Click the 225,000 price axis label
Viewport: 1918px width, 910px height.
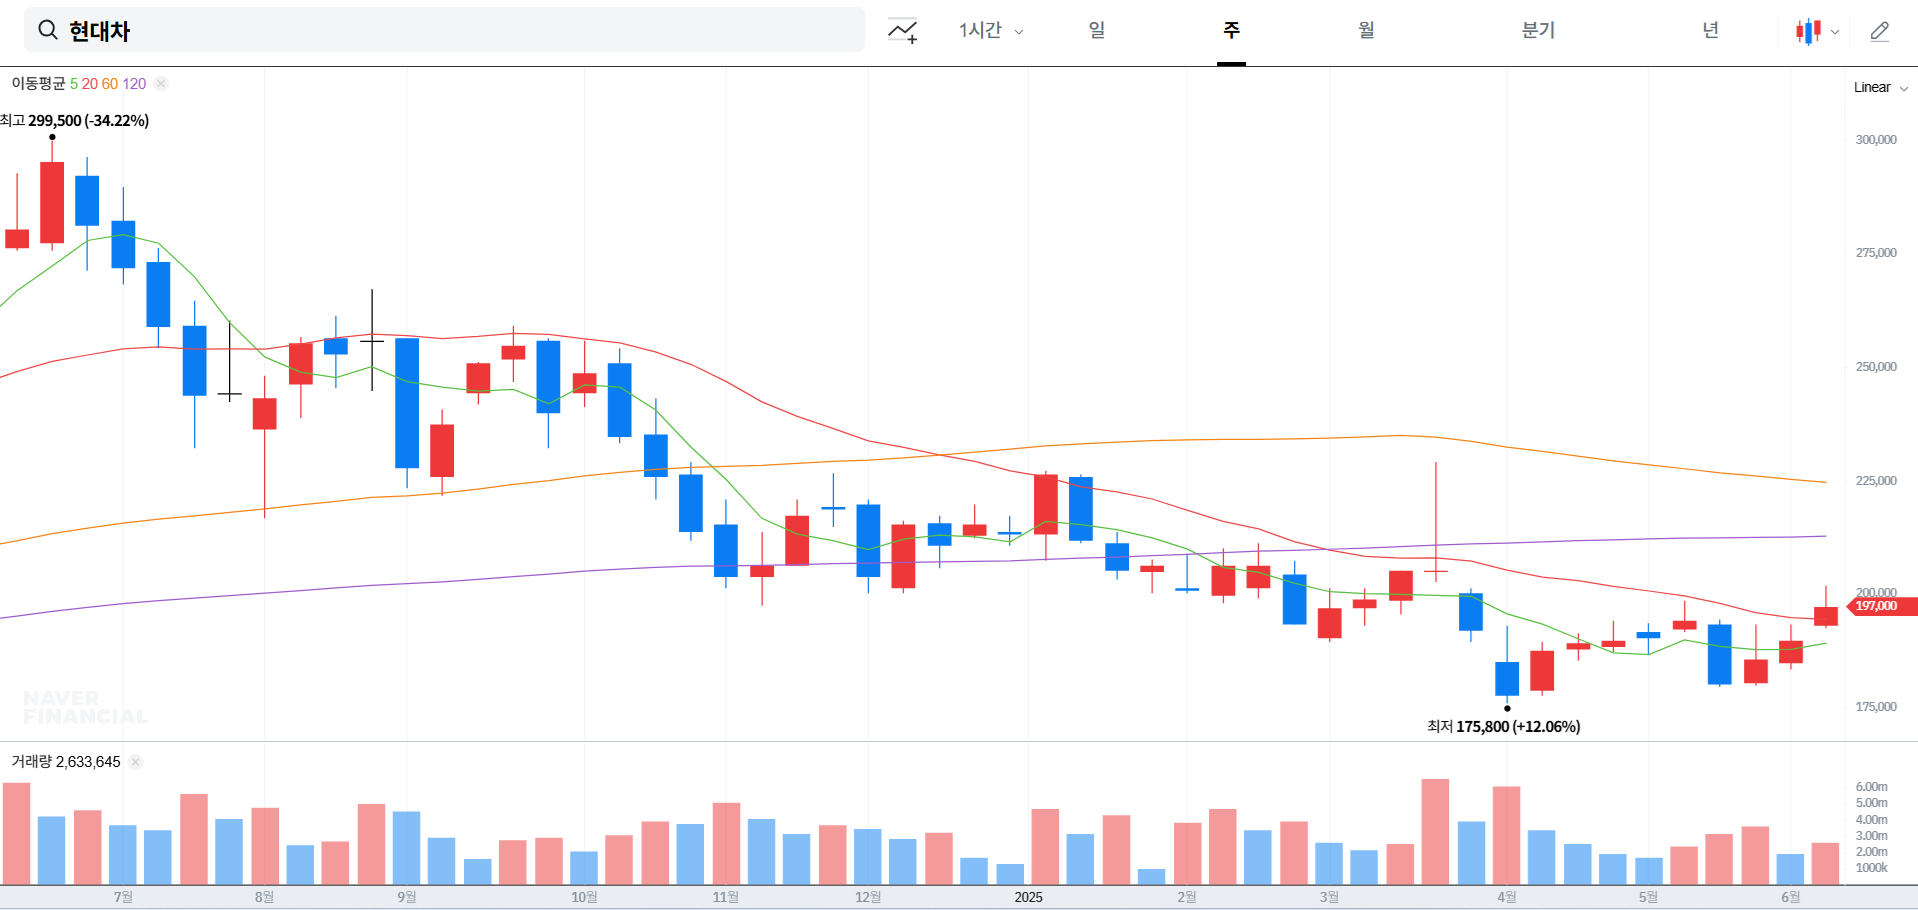(x=1876, y=480)
